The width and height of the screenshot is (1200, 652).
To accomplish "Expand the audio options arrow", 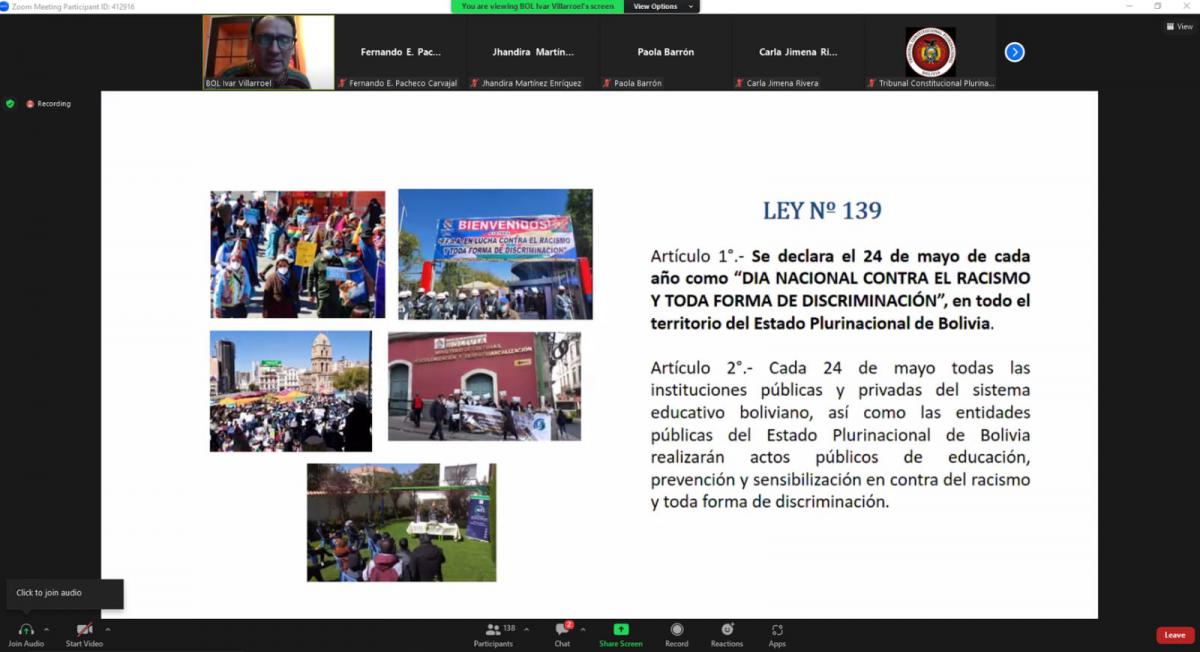I will pos(47,629).
